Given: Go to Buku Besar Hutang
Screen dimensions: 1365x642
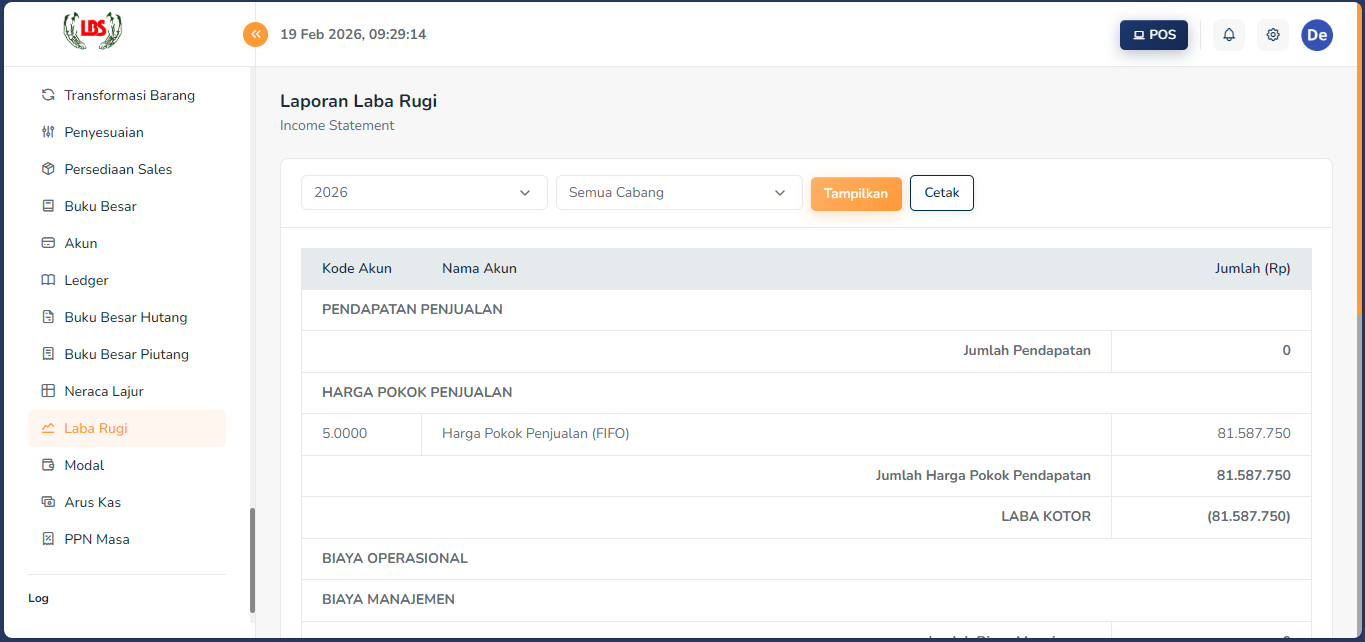Looking at the screenshot, I should click(127, 317).
